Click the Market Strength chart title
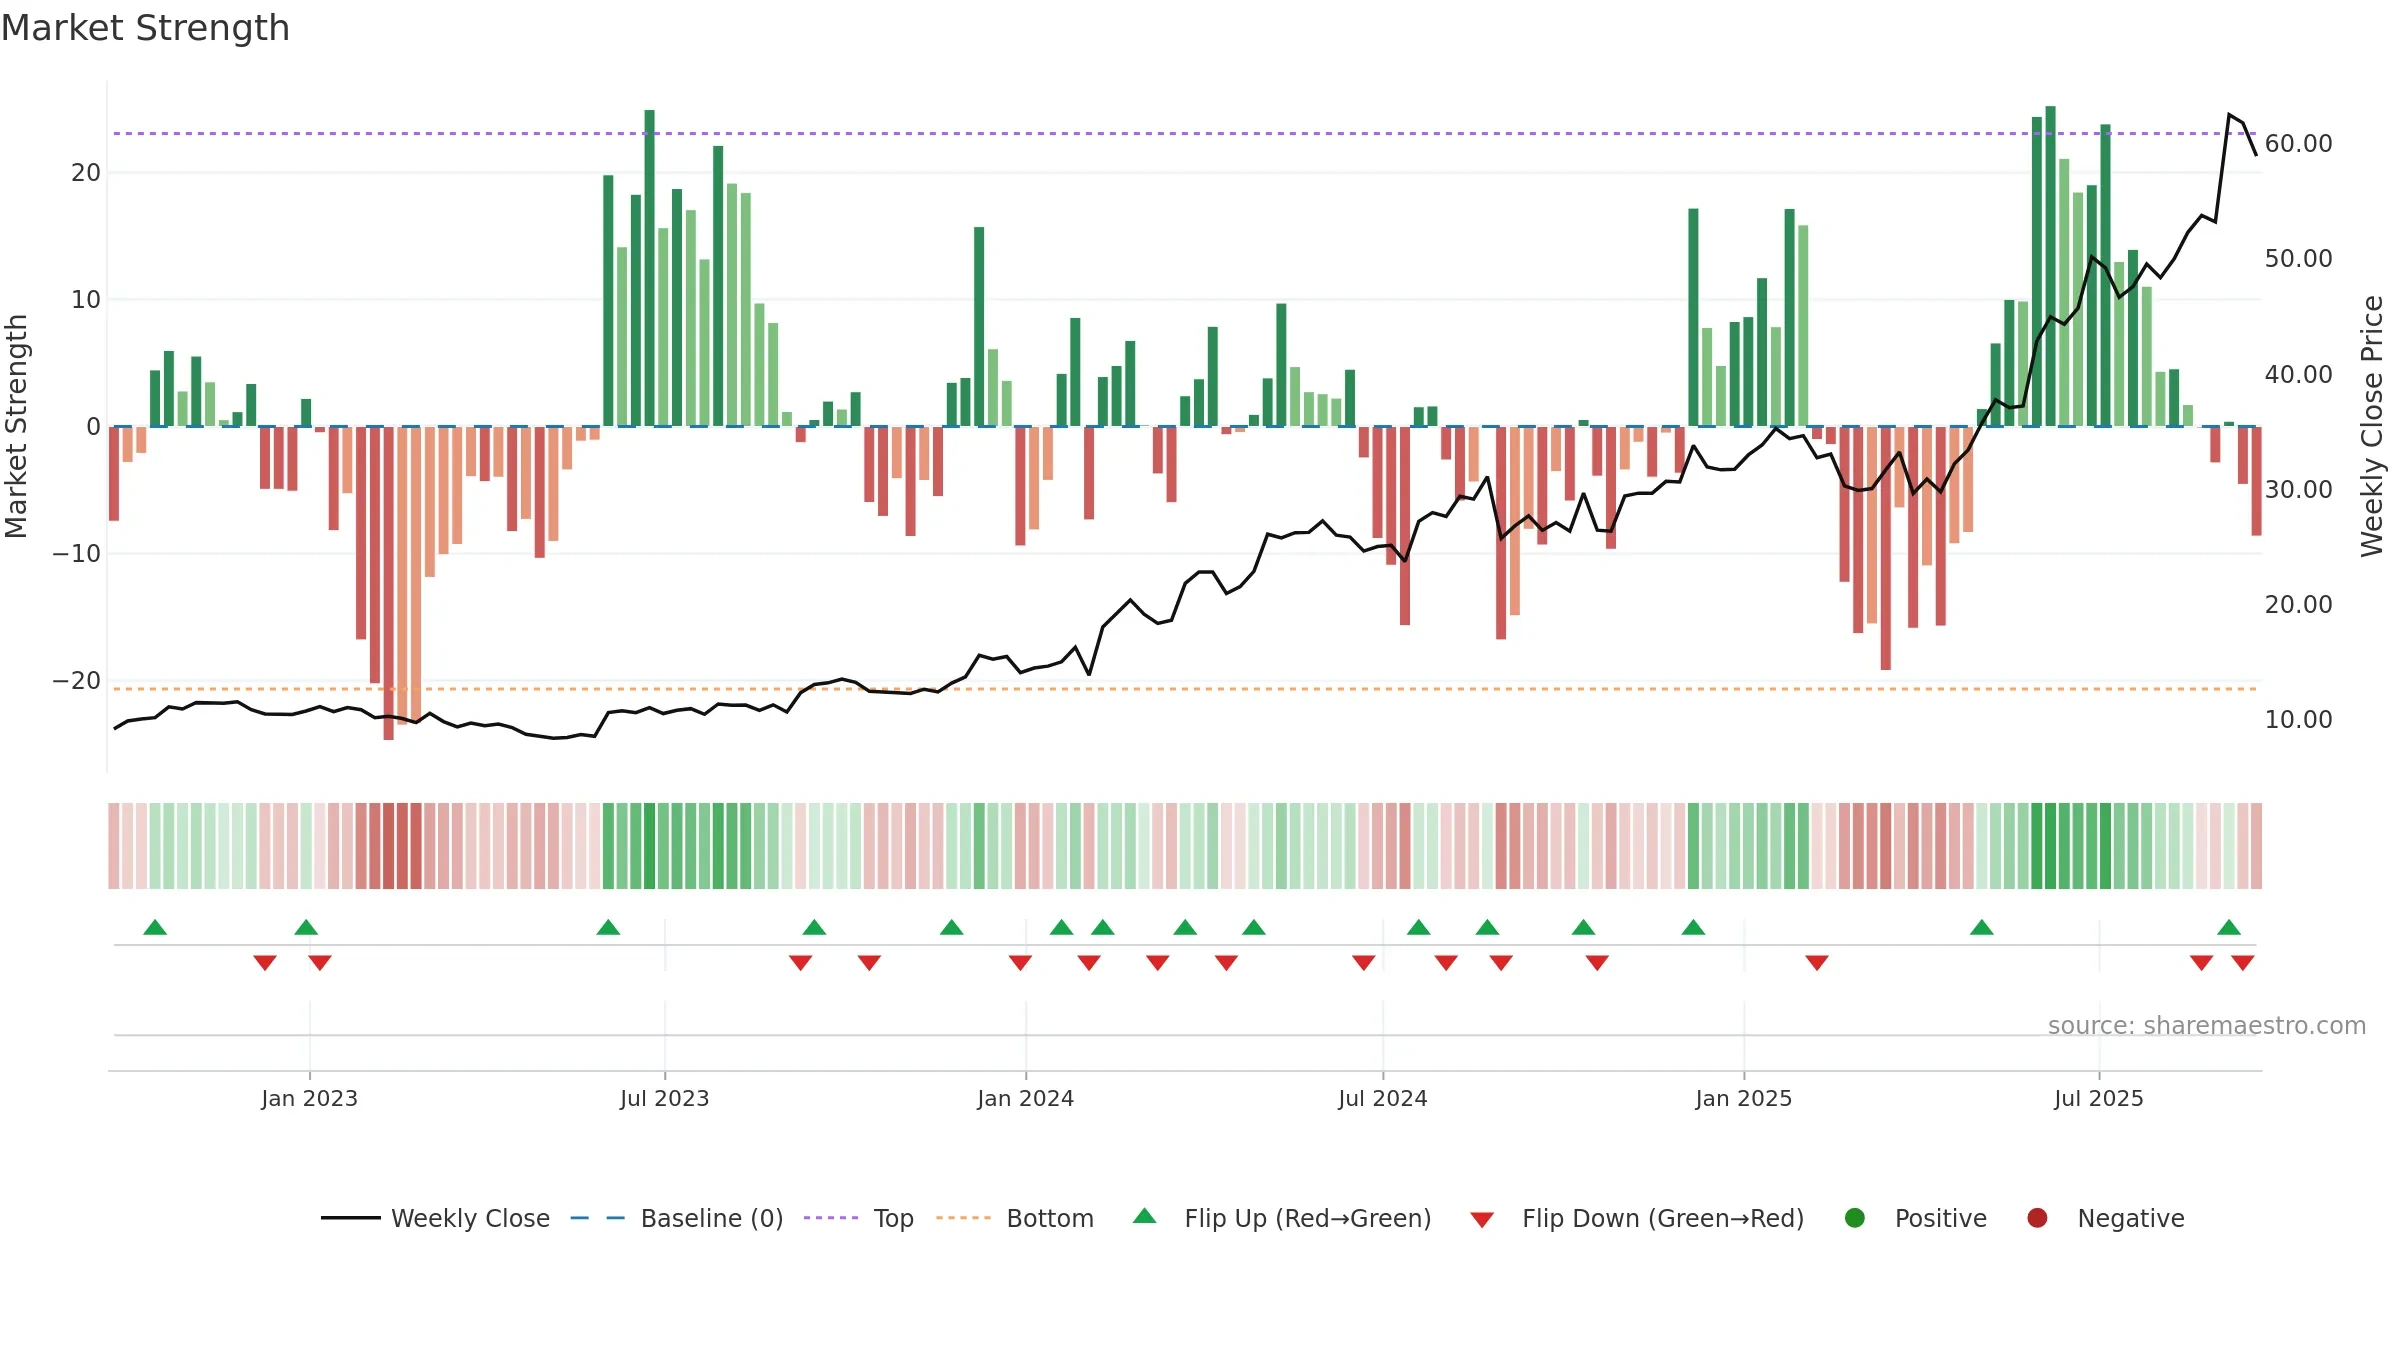 point(146,28)
